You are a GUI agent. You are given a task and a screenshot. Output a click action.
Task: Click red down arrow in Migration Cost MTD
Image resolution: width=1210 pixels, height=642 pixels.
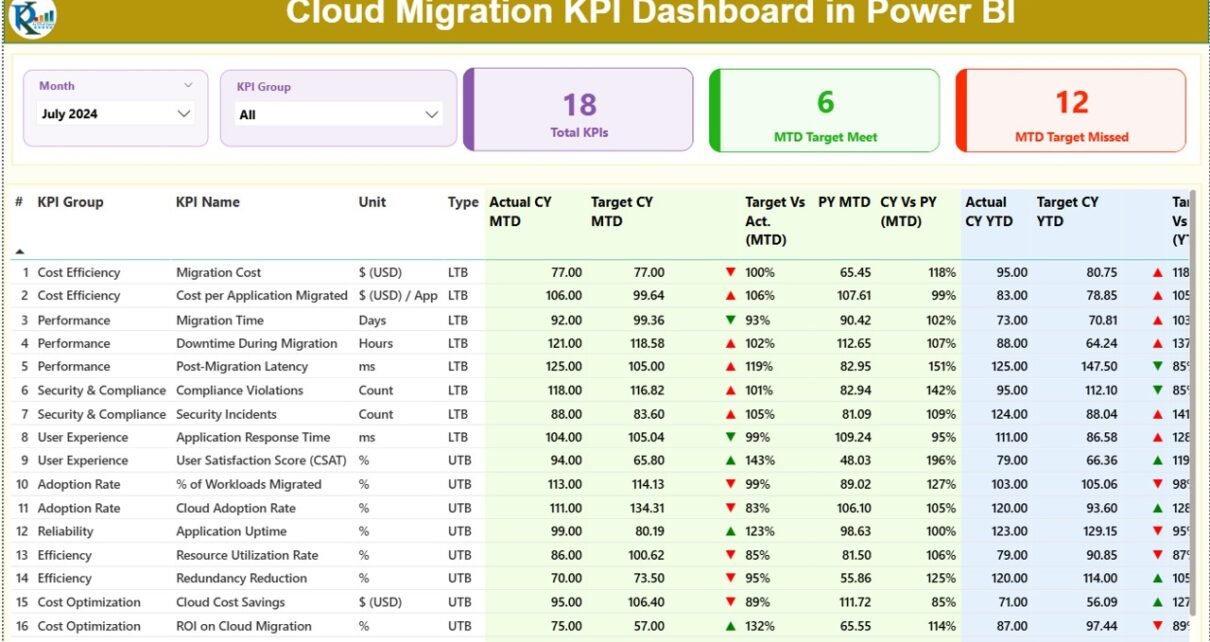point(731,272)
